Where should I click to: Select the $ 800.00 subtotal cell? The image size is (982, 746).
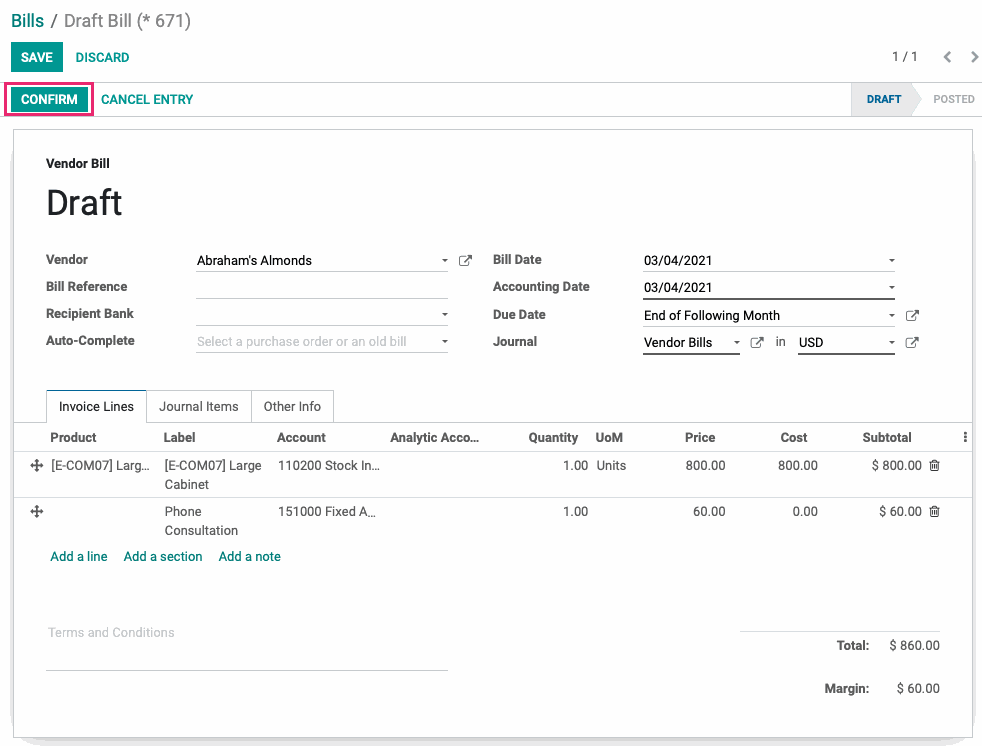896,465
